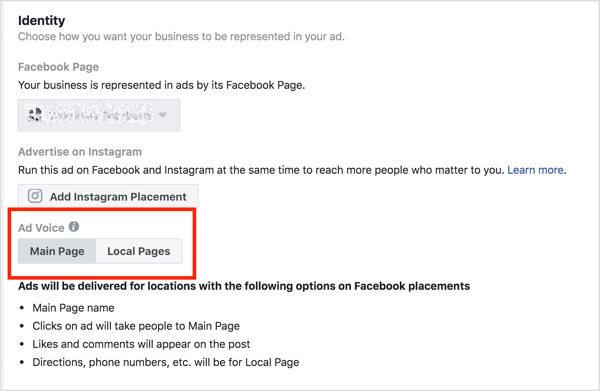Click the Ad Voice info icon
The image size is (600, 391).
(x=74, y=227)
